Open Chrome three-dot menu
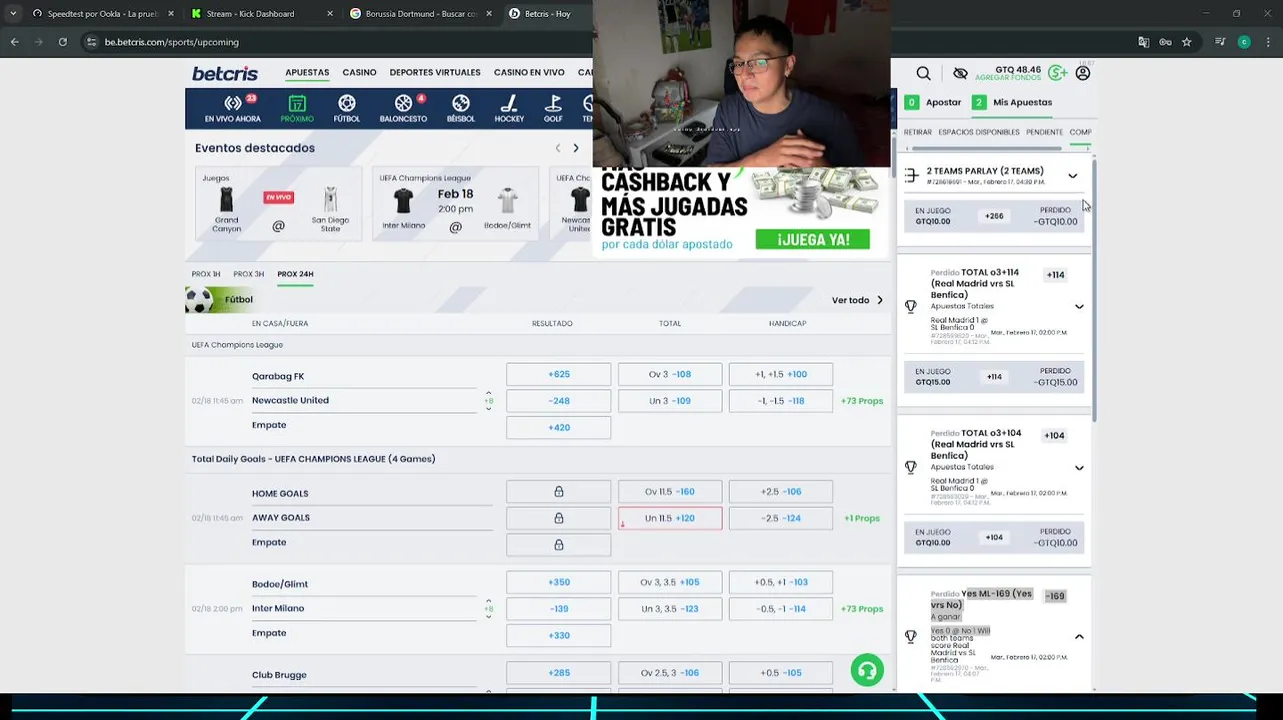 tap(1268, 42)
